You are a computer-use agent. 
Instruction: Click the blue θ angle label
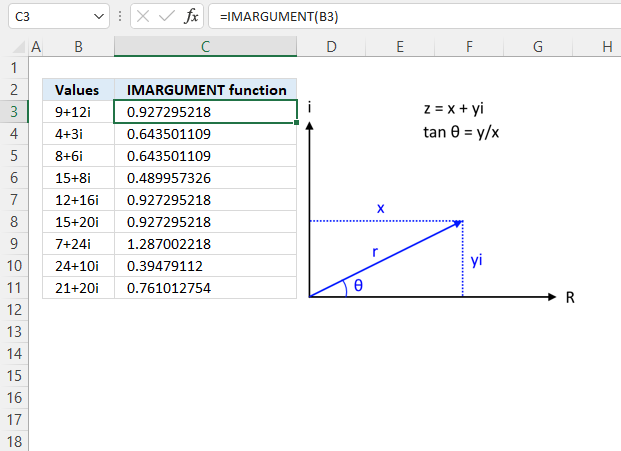point(358,285)
